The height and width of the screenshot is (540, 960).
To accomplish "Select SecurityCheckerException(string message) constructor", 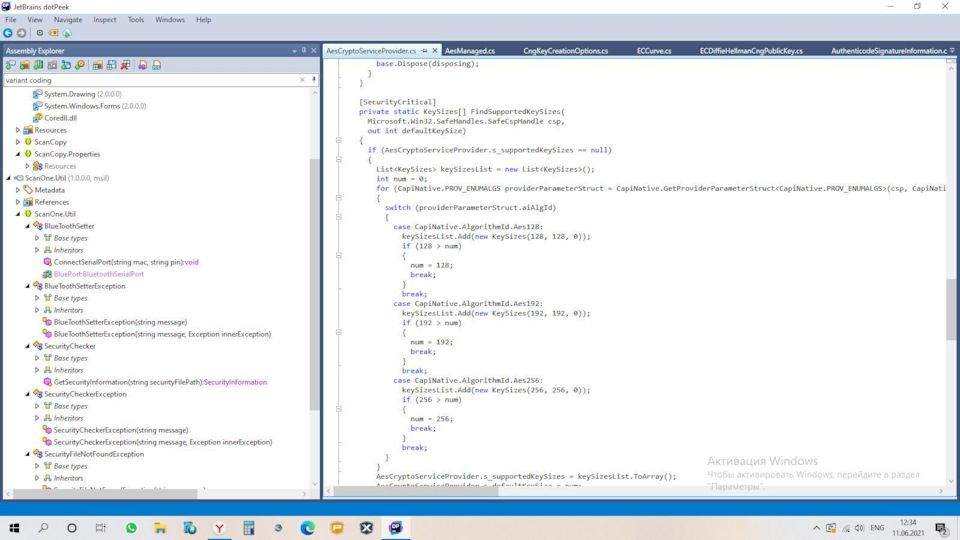I will (x=121, y=430).
